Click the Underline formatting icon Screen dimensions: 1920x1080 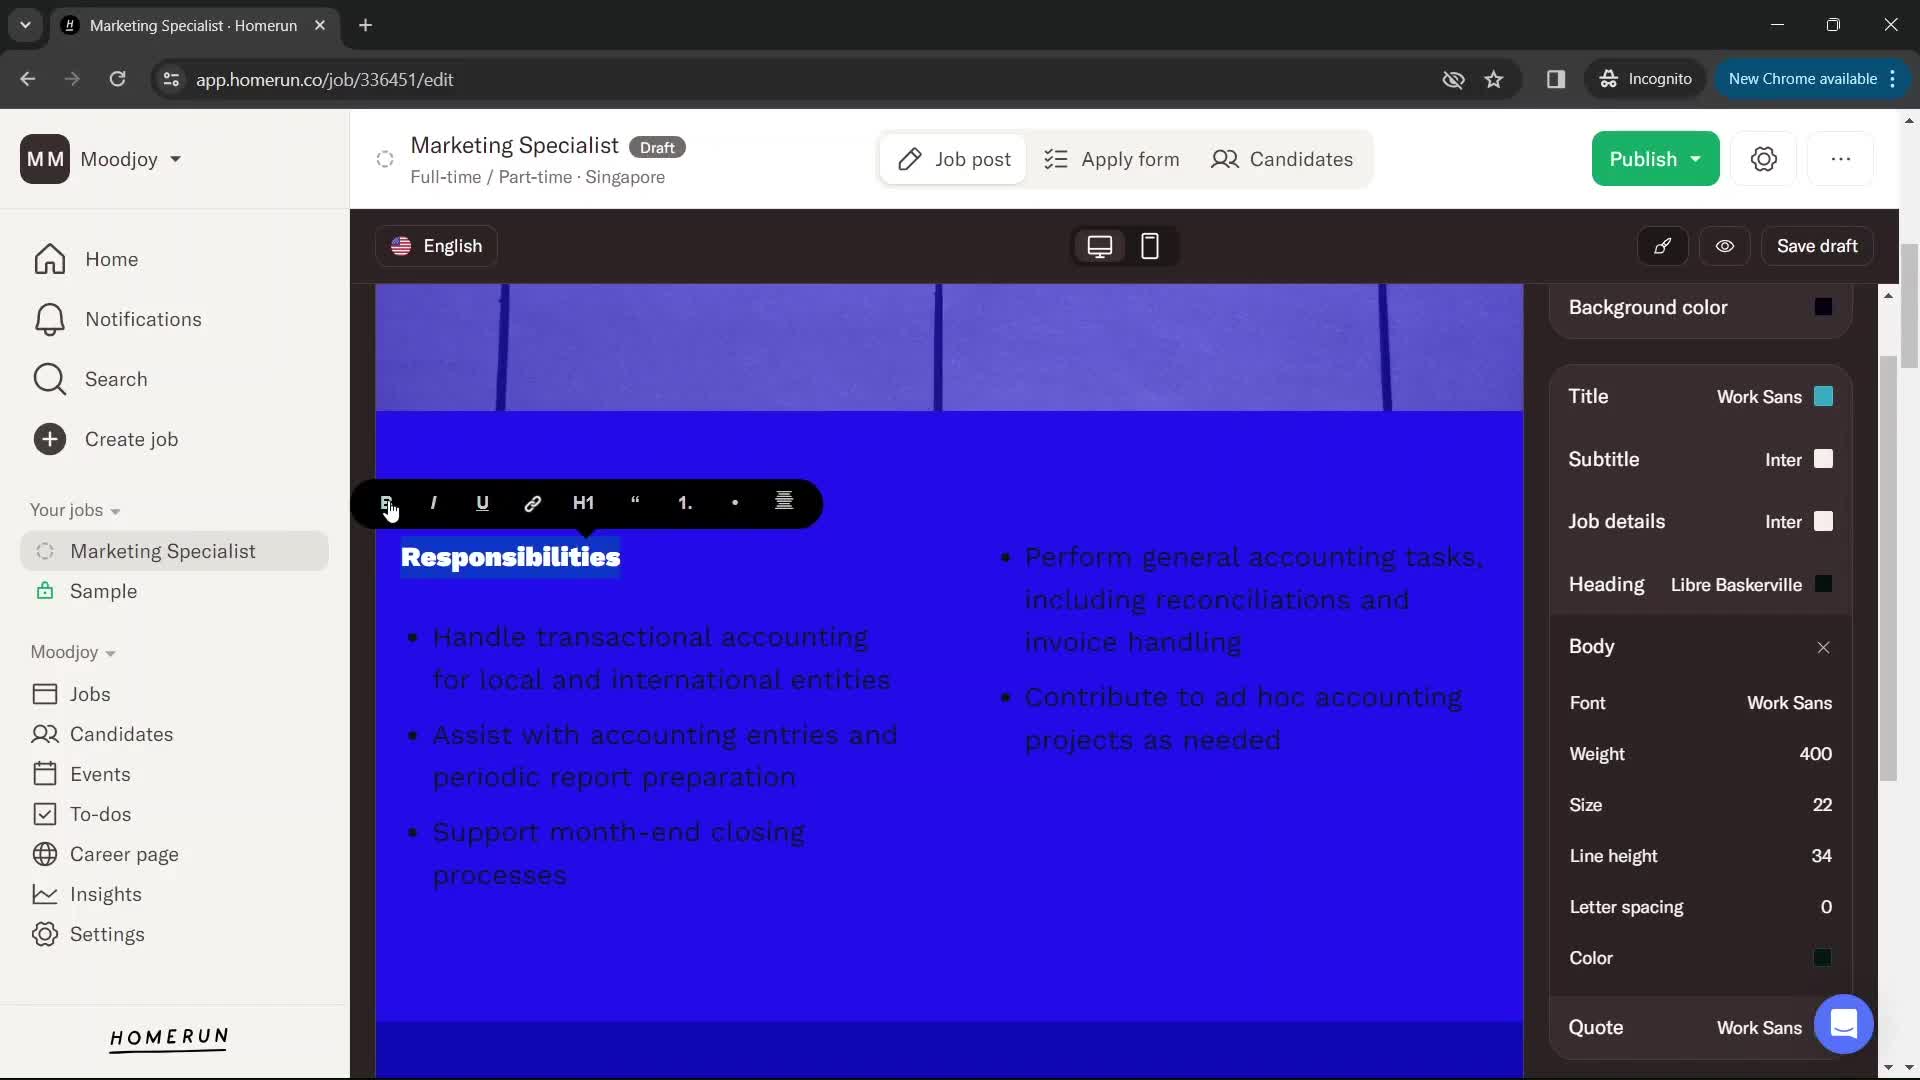click(x=483, y=502)
